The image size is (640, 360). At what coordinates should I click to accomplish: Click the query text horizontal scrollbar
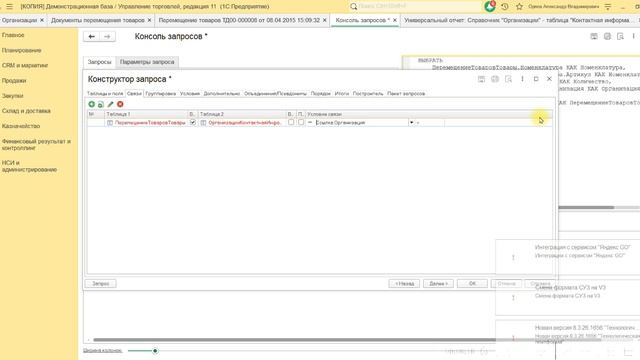tap(586, 207)
